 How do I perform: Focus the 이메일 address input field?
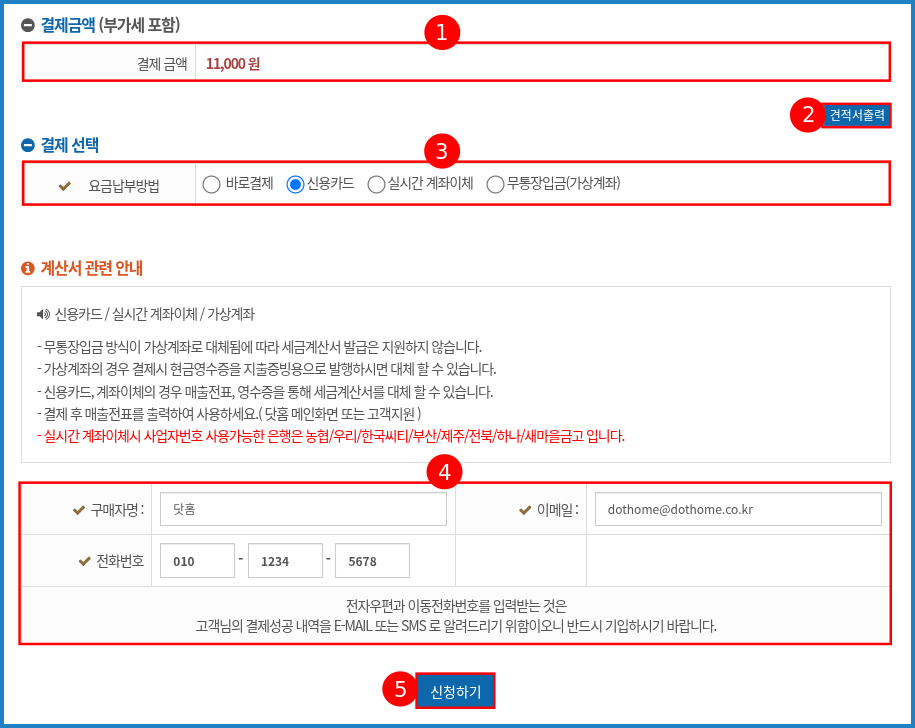737,509
